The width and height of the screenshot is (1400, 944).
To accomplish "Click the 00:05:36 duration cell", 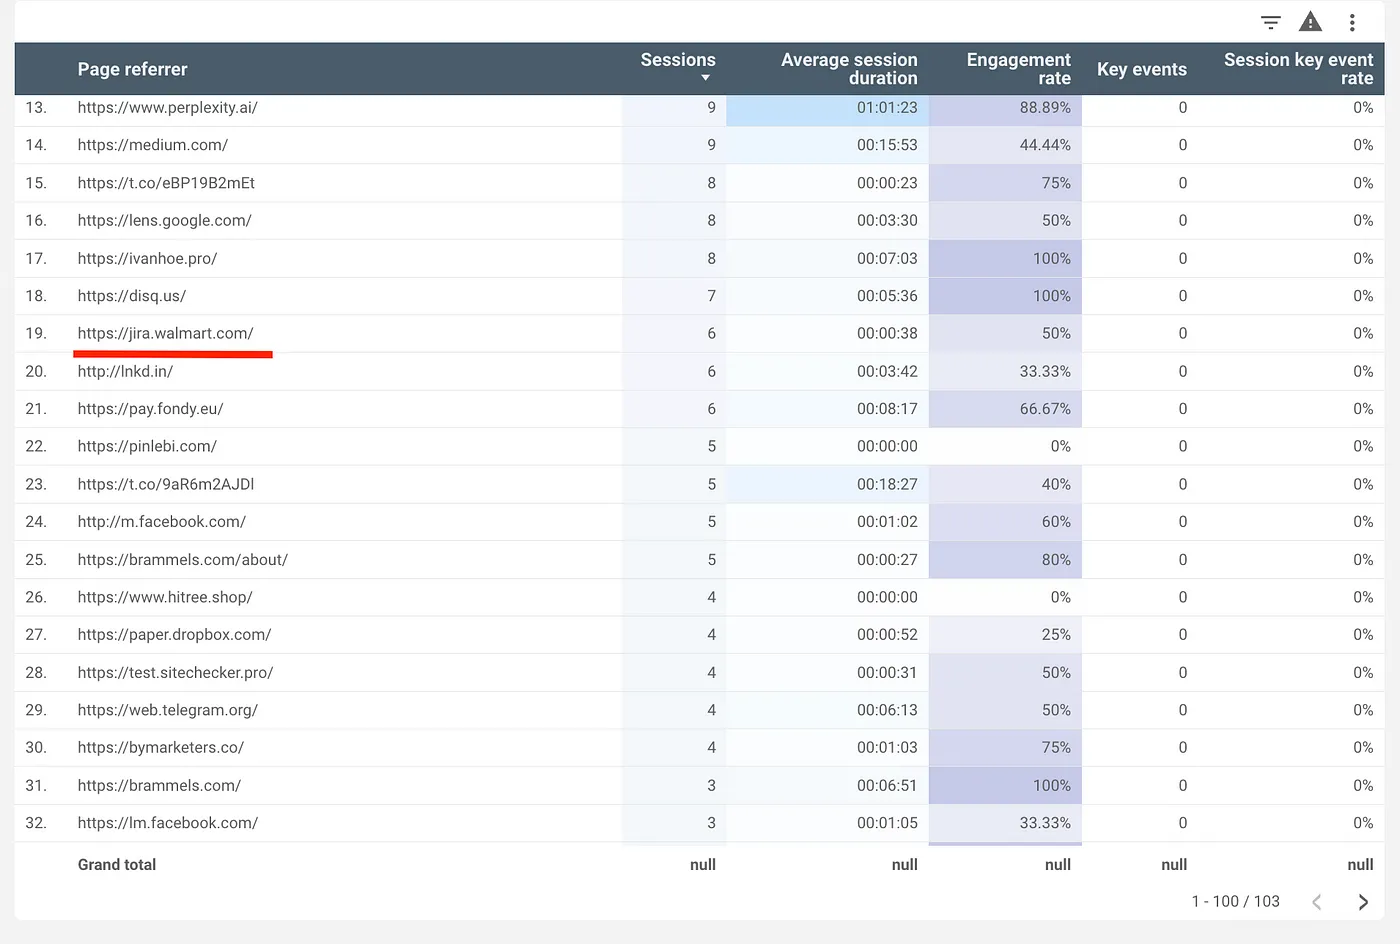I will tap(827, 296).
